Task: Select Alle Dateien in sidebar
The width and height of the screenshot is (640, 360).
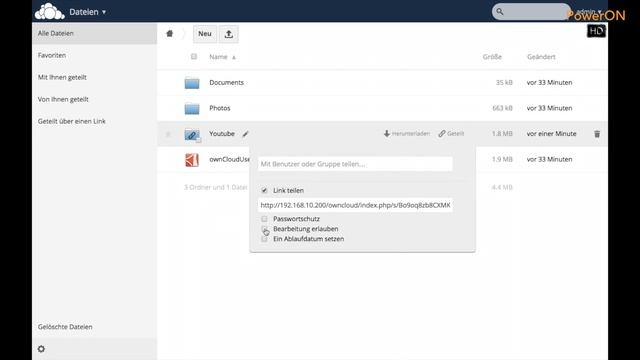Action: [94, 33]
